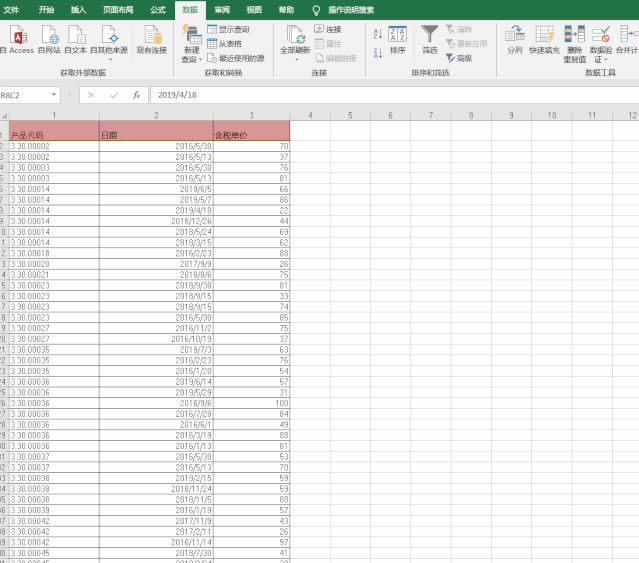Click the formula bar showing 2019/4/18

pyautogui.click(x=394, y=95)
